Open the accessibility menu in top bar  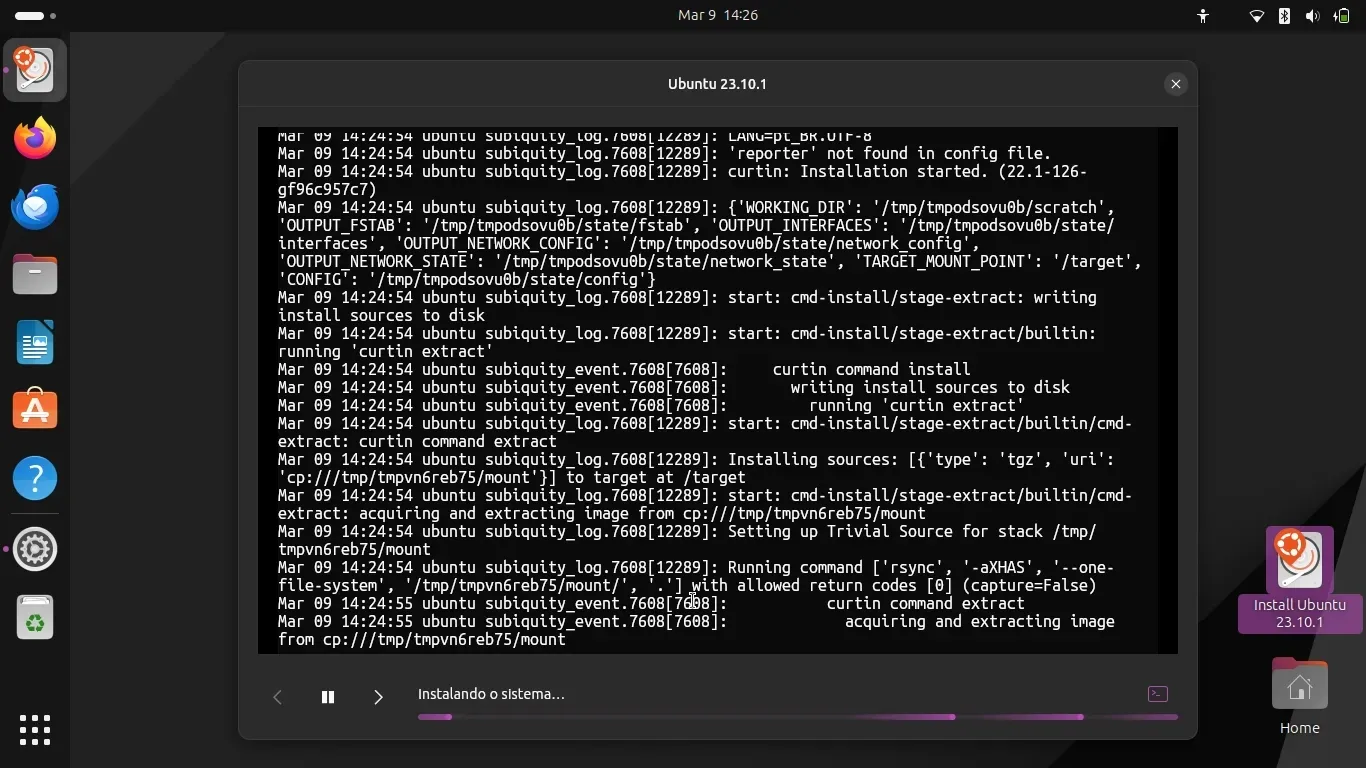1203,16
